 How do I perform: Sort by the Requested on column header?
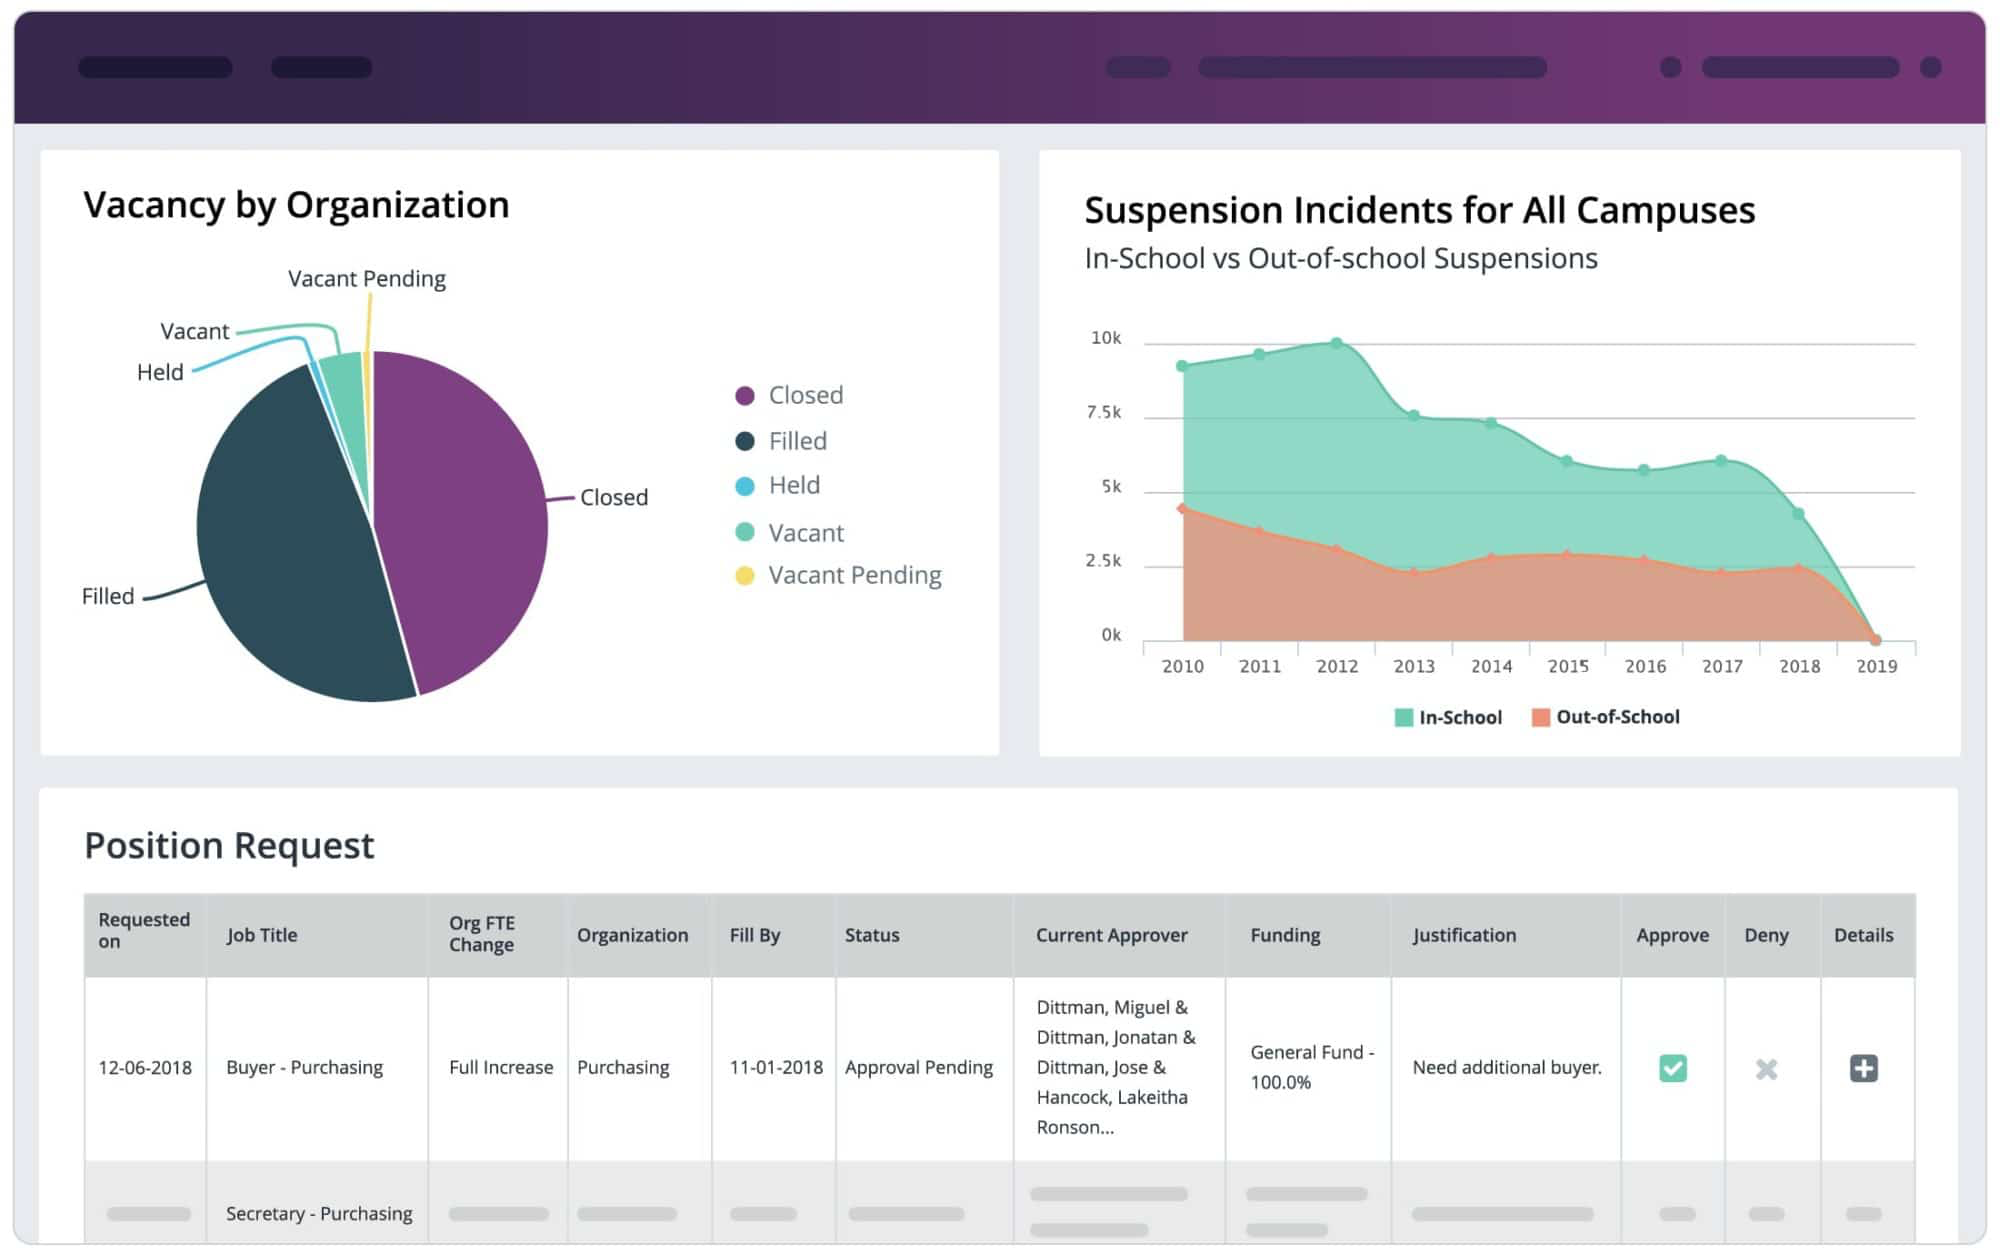tap(144, 934)
